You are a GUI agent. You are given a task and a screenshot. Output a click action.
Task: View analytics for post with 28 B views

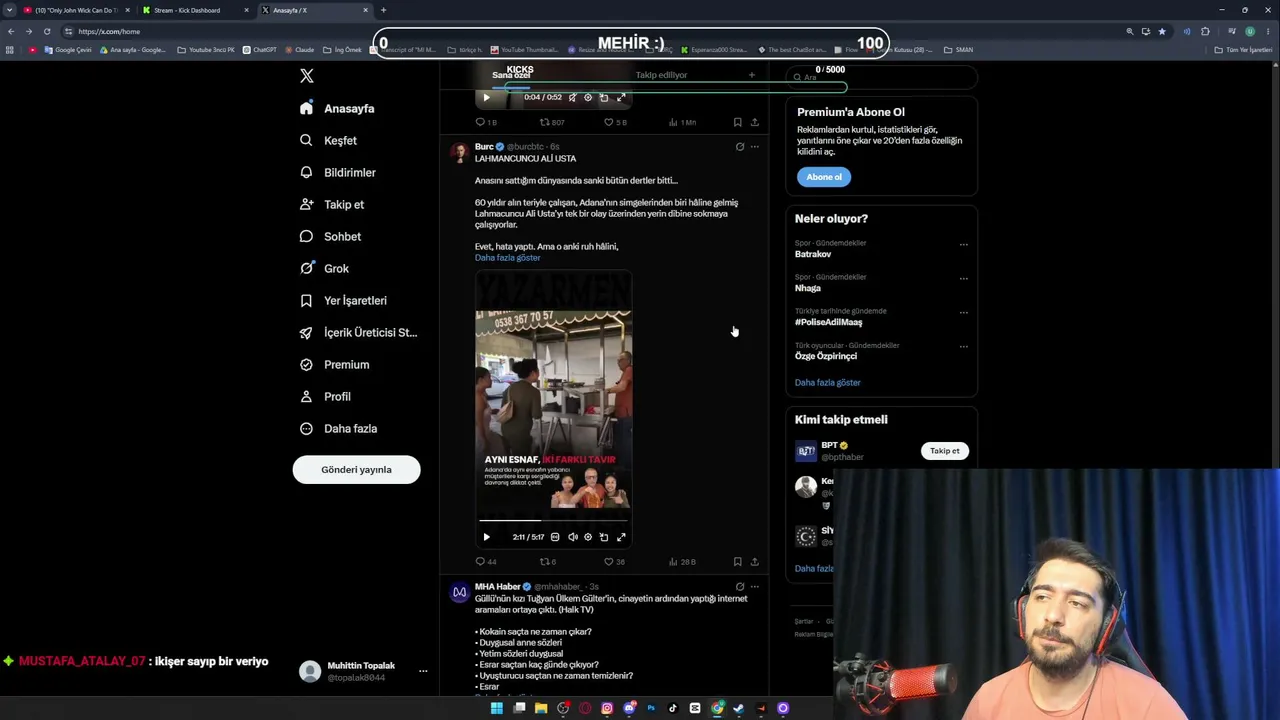pos(682,562)
